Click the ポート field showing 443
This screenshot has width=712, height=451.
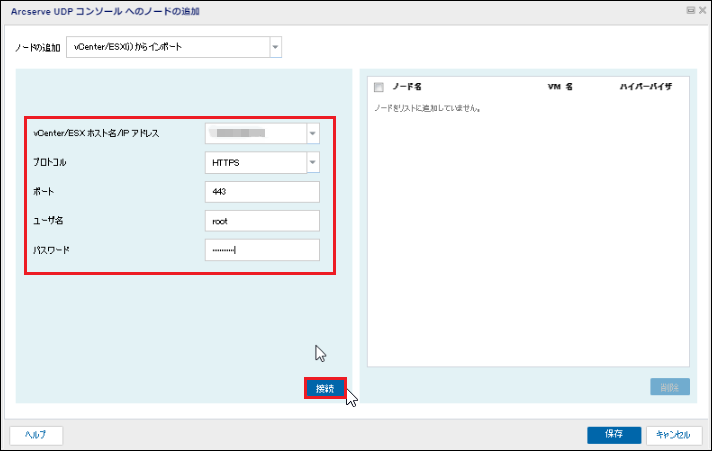click(262, 192)
